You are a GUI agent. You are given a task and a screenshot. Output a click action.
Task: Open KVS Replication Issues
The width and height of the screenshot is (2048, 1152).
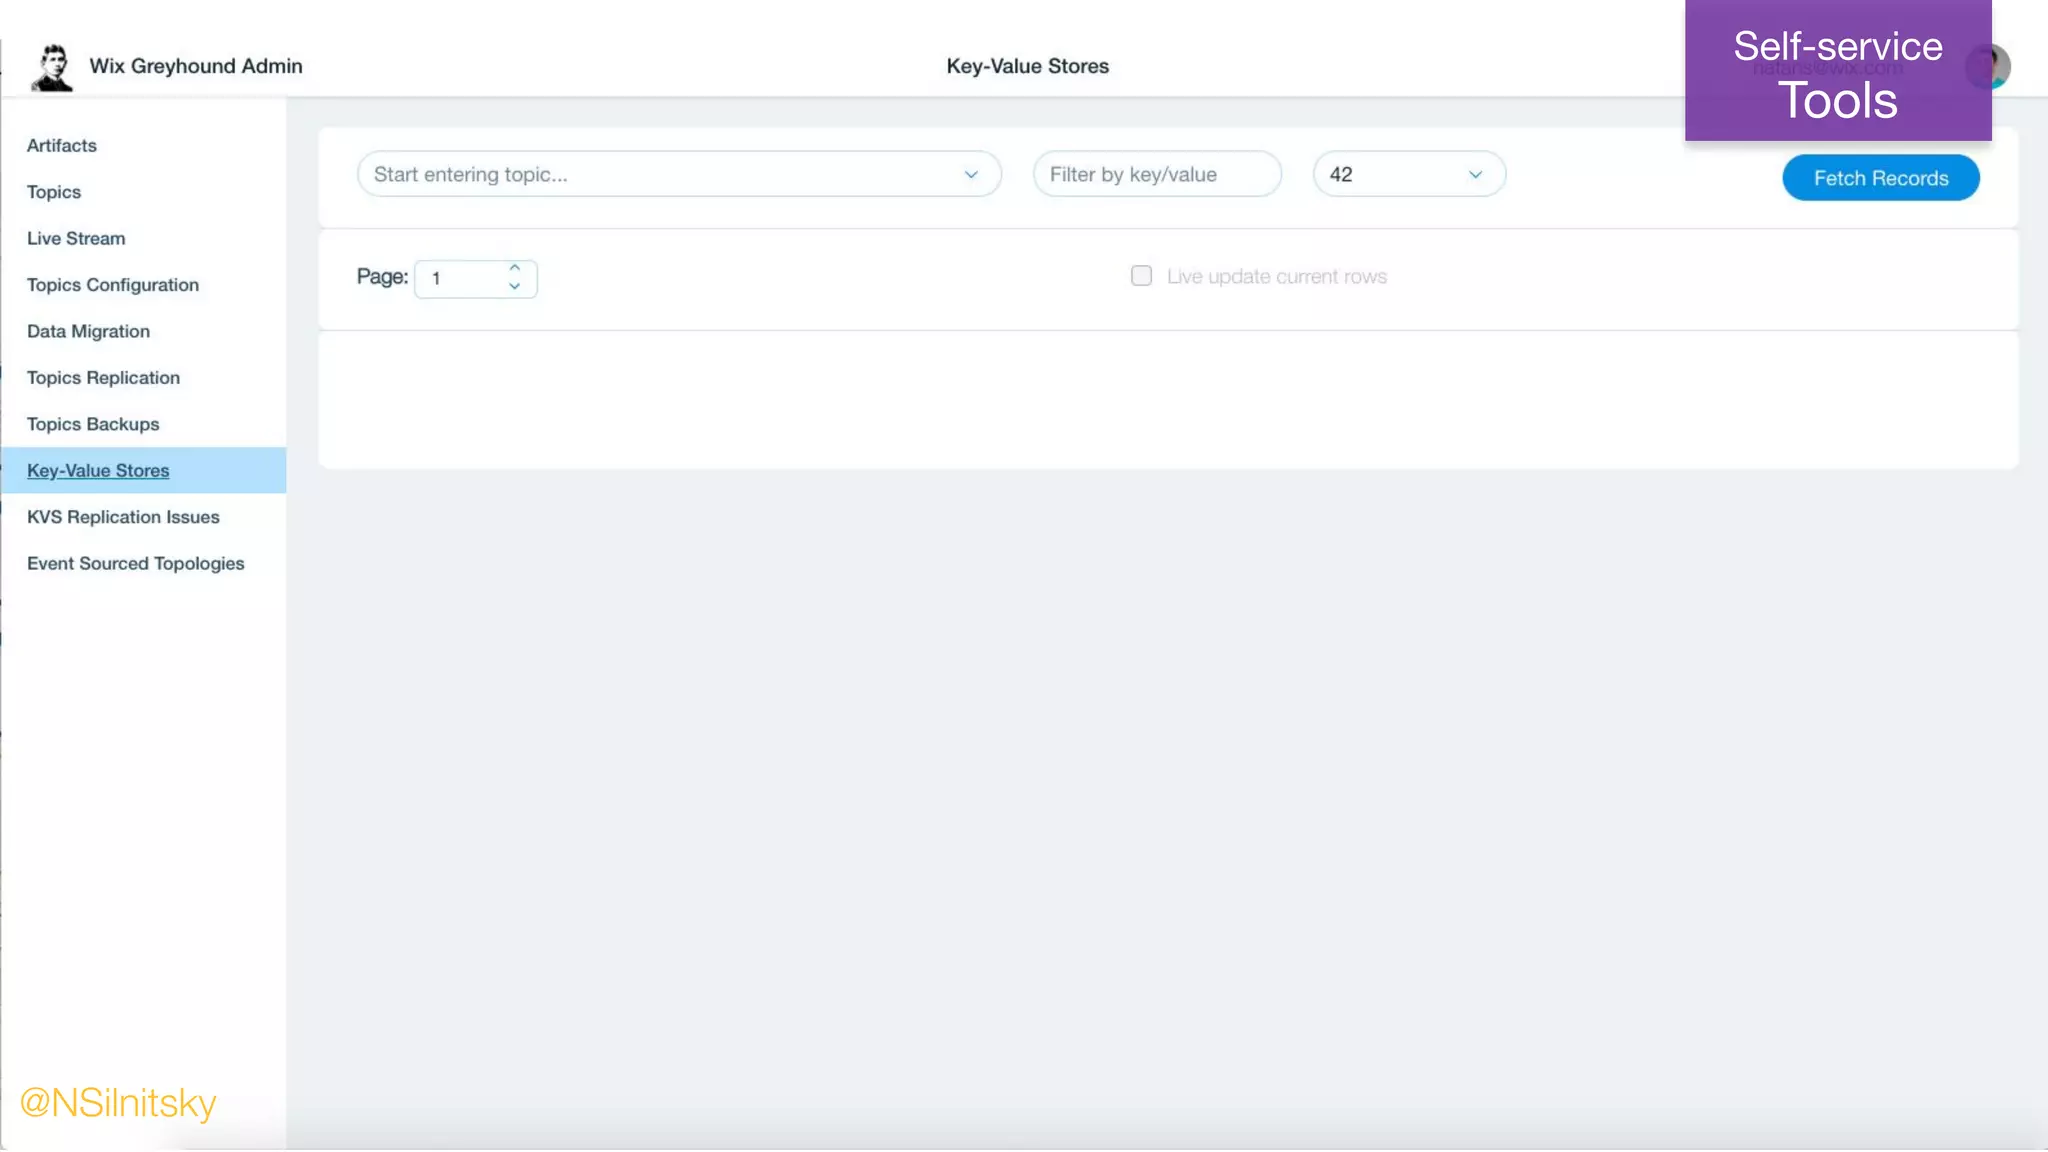123,518
